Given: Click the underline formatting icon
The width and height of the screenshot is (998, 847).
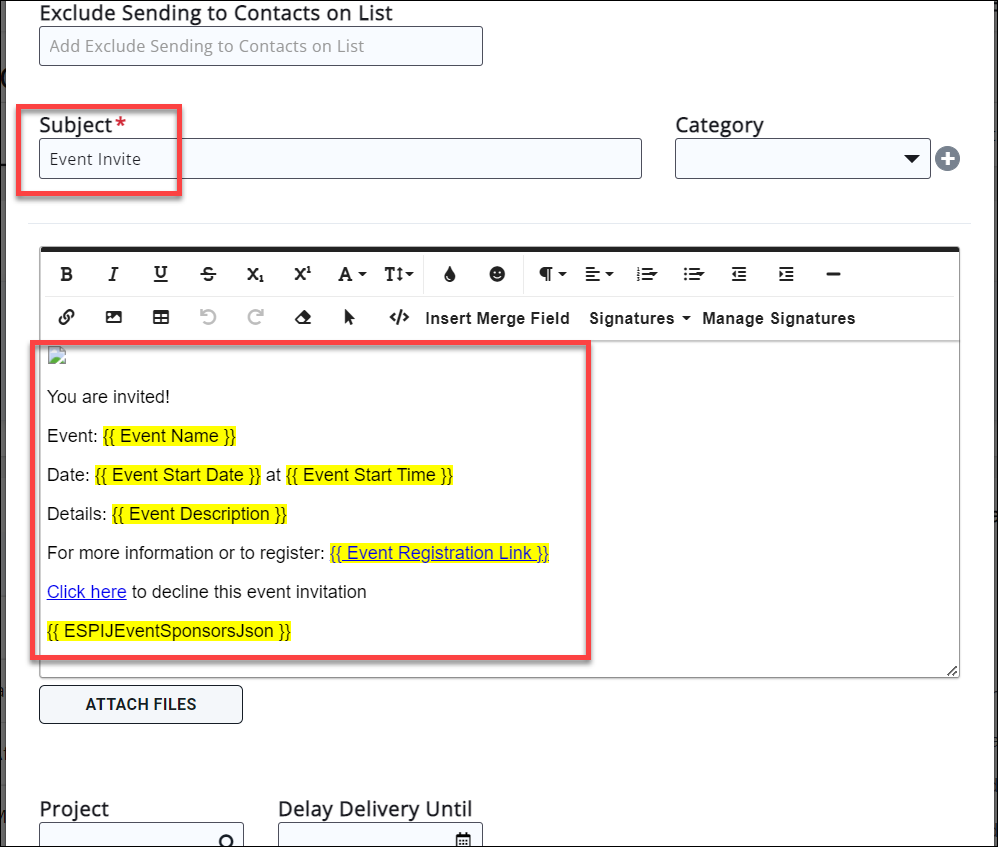Looking at the screenshot, I should click(x=160, y=274).
